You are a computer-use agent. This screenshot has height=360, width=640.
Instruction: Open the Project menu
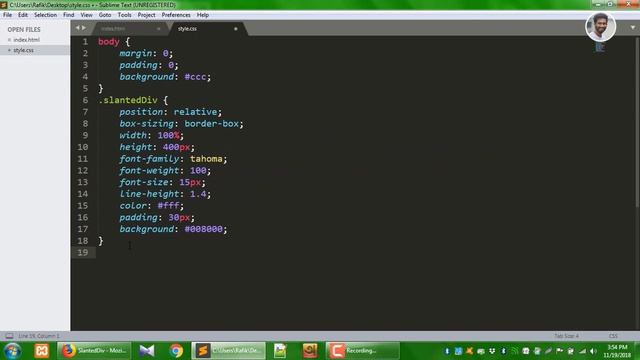pos(146,15)
